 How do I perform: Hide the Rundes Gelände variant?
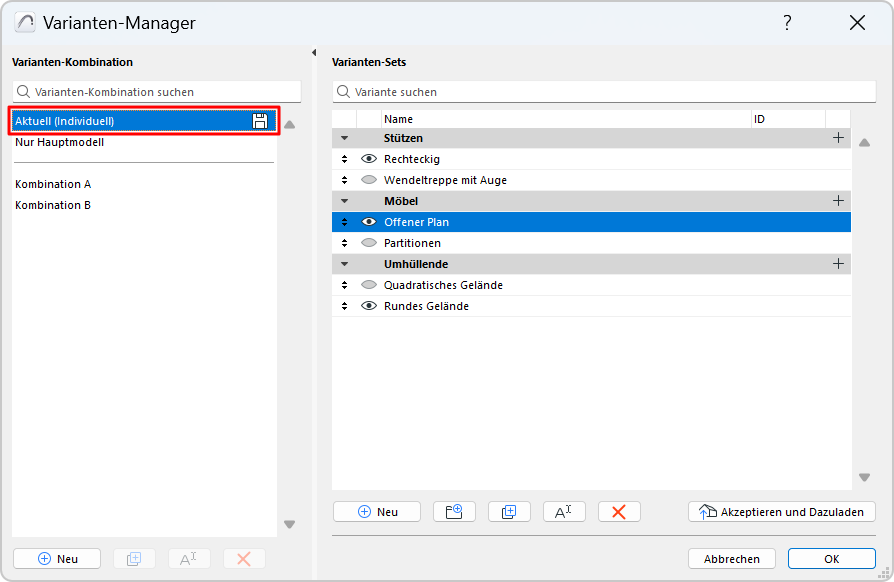pyautogui.click(x=369, y=306)
